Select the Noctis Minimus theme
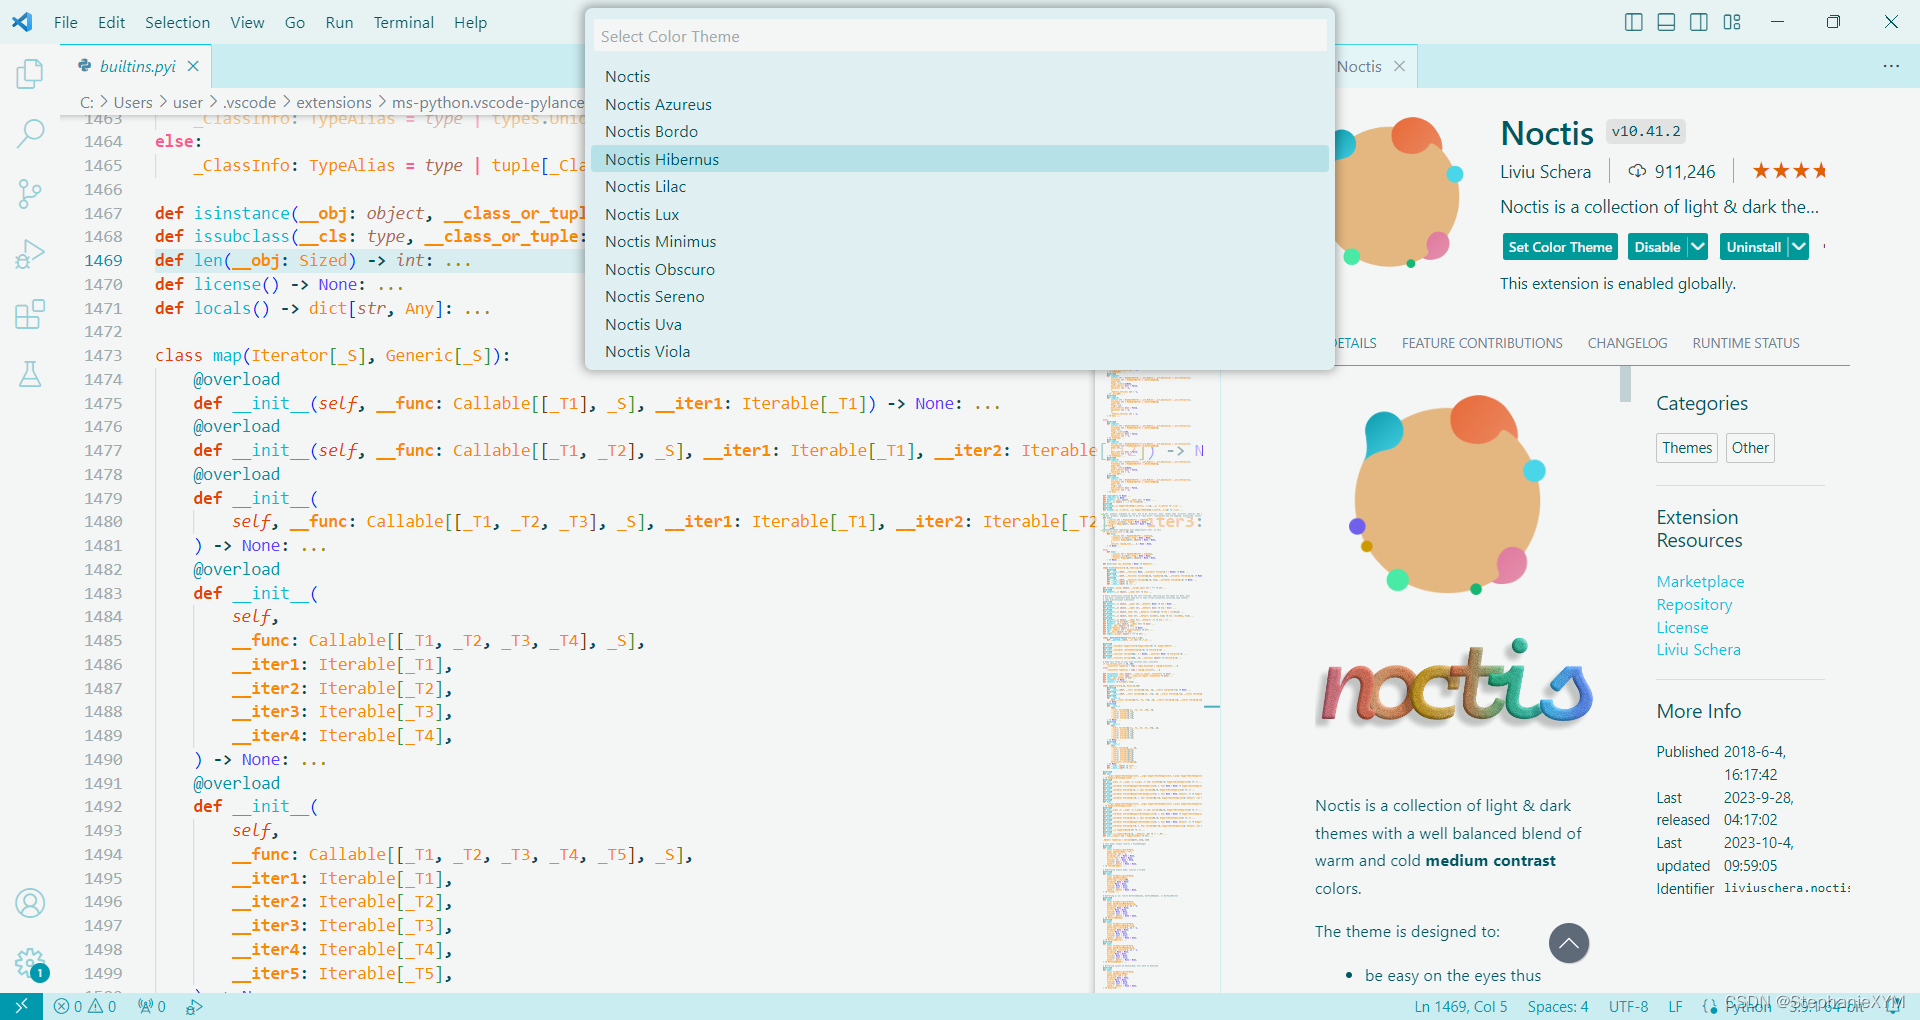This screenshot has height=1020, width=1920. coord(960,242)
